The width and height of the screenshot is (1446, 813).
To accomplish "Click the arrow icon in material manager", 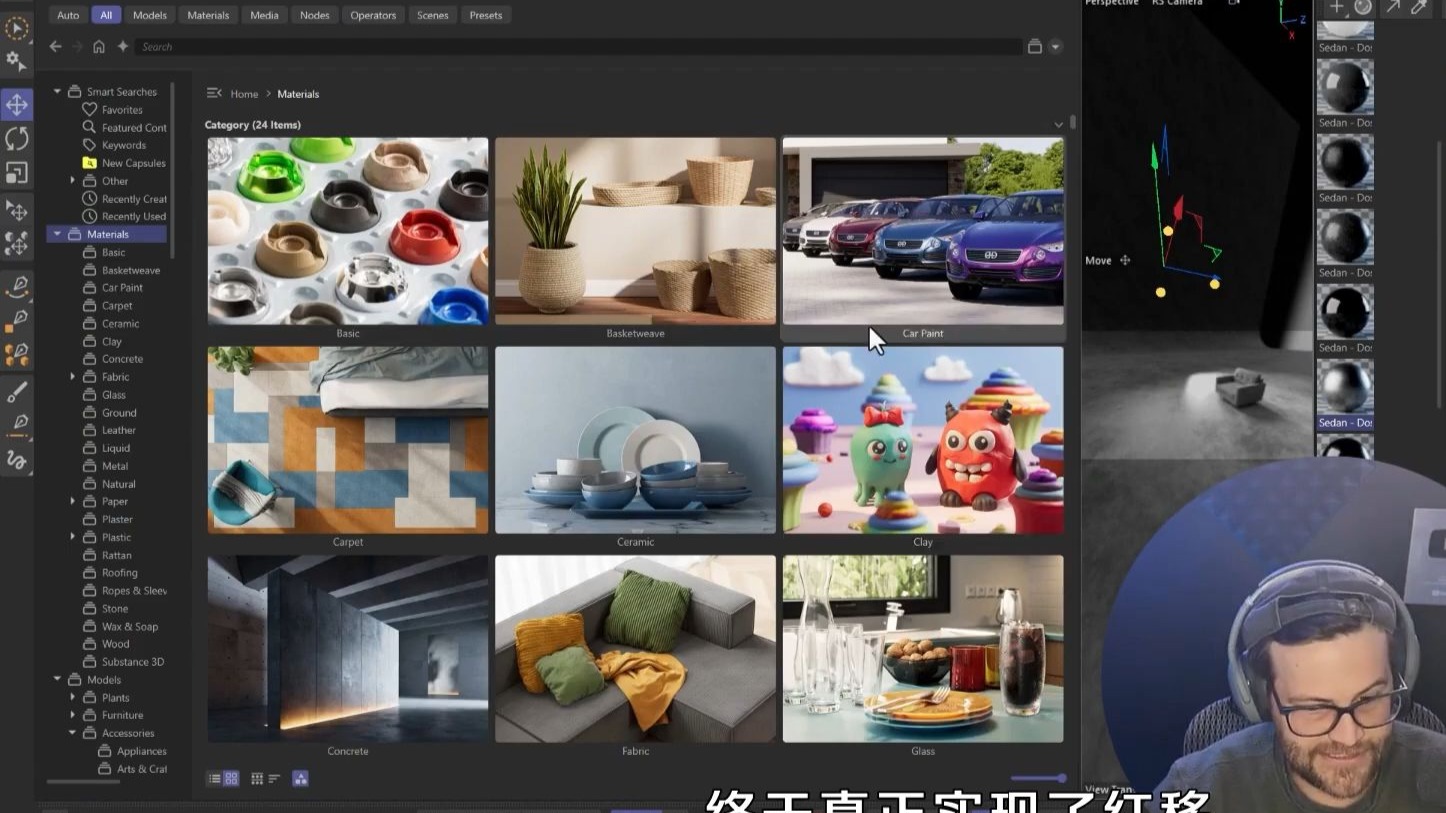I will coord(1391,7).
